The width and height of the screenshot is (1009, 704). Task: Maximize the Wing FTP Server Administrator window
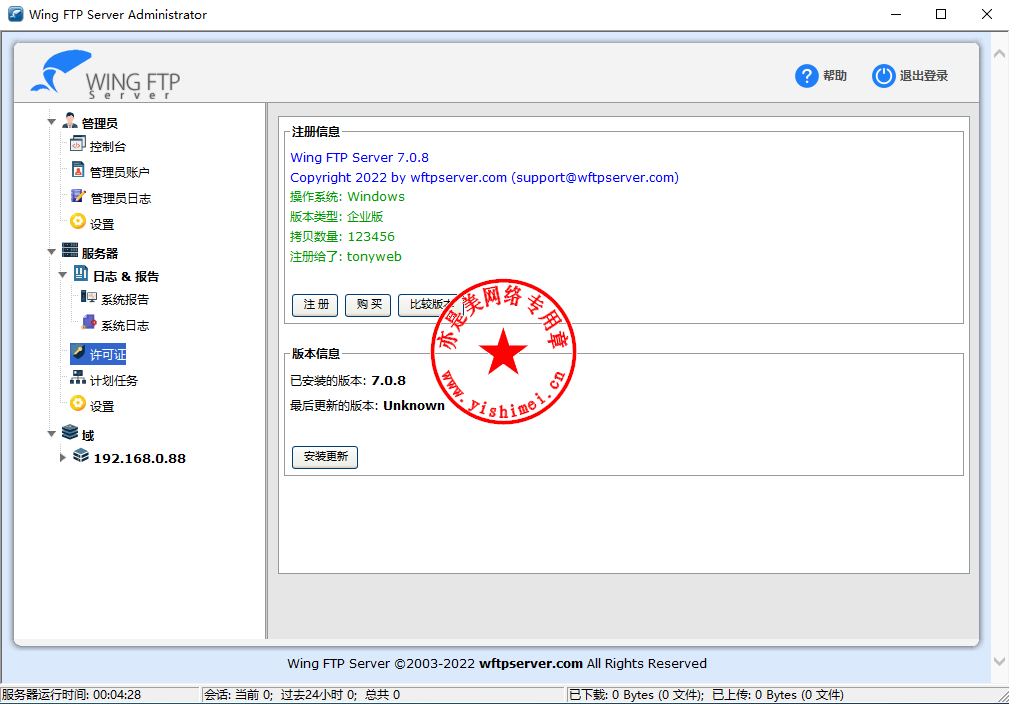point(941,14)
